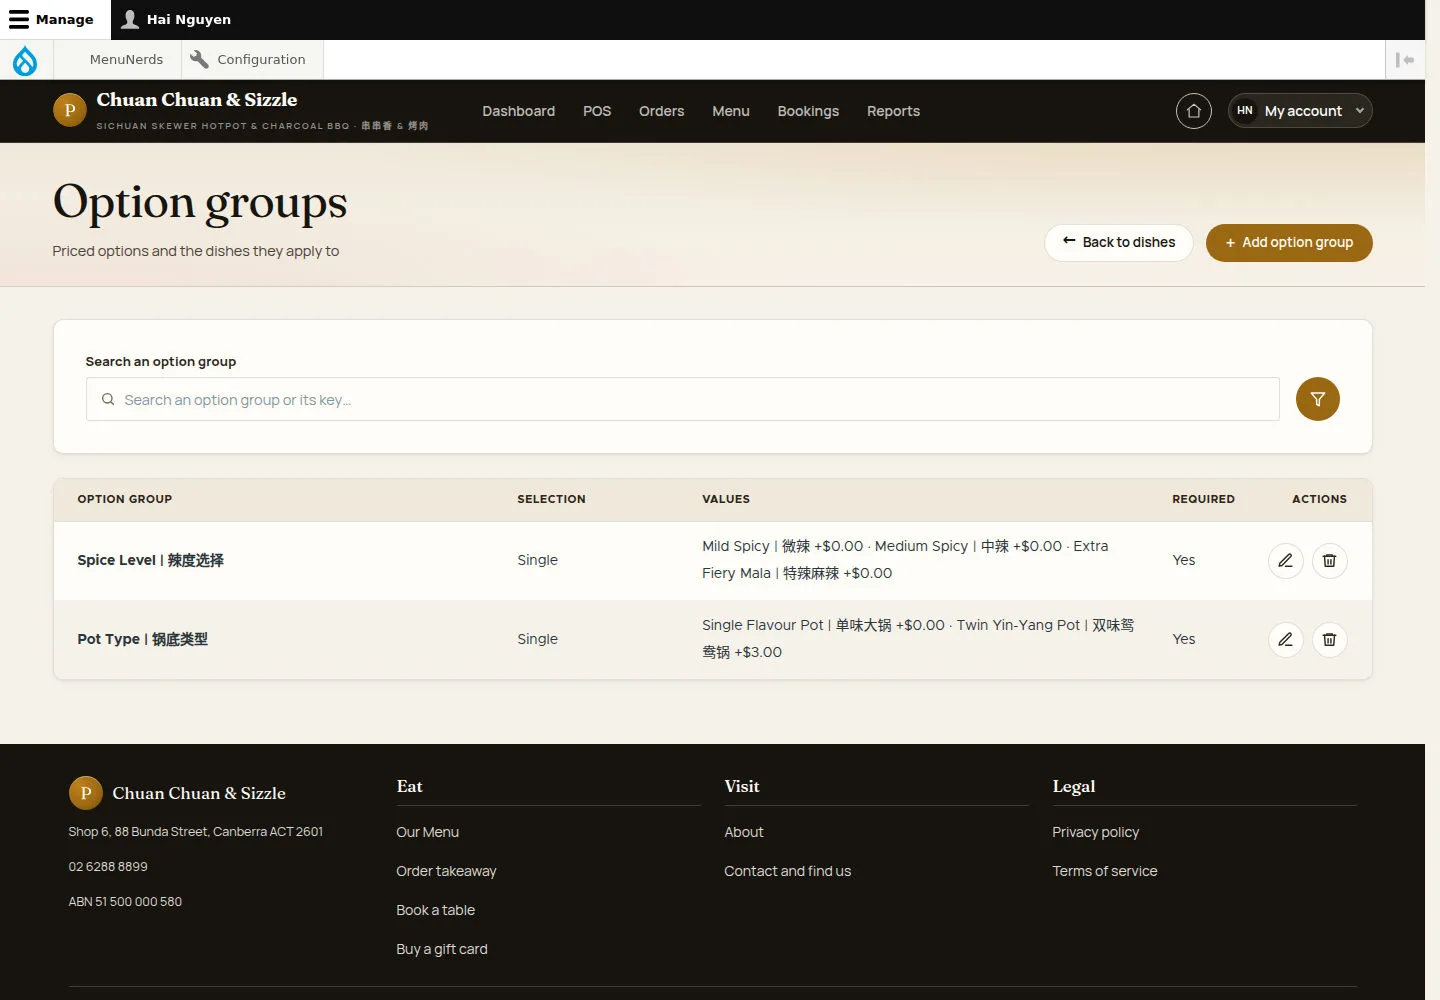Viewport: 1440px width, 1000px height.
Task: Open Our Menu footer link
Action: point(427,832)
